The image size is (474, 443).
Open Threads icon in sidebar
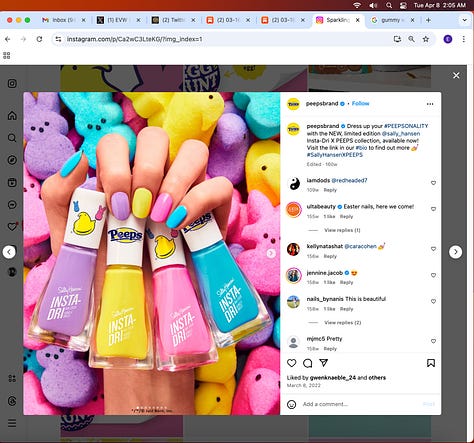(12, 401)
